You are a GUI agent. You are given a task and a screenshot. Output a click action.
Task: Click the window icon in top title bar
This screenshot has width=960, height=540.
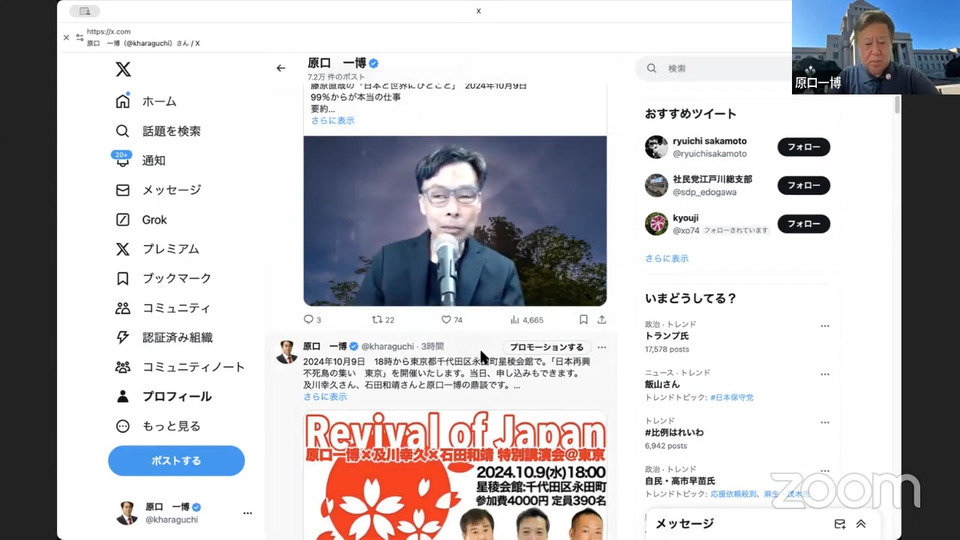84,11
